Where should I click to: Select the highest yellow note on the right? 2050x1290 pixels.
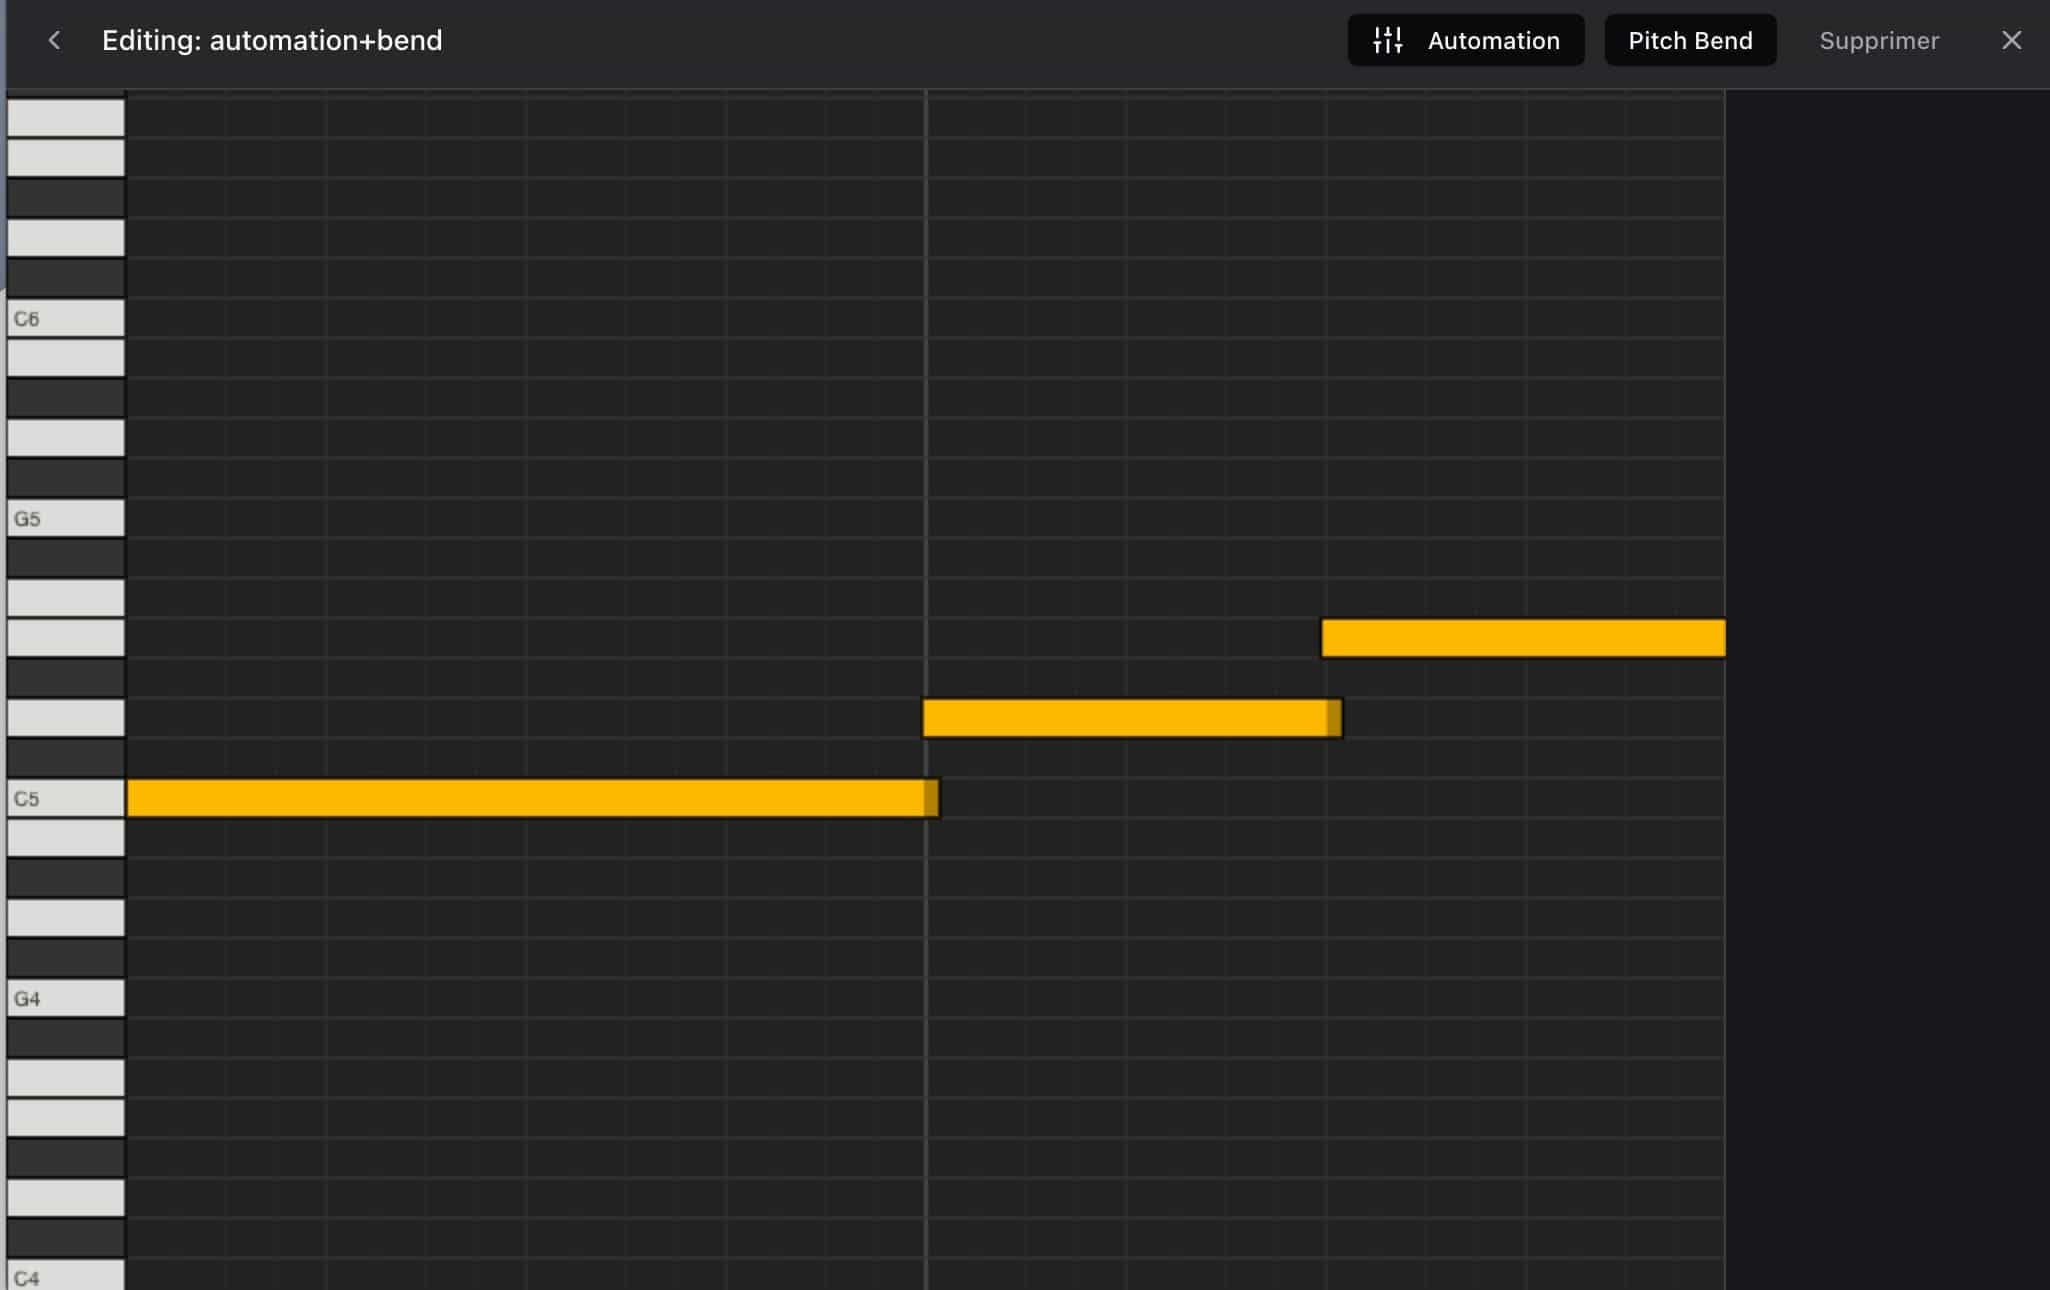(x=1523, y=638)
